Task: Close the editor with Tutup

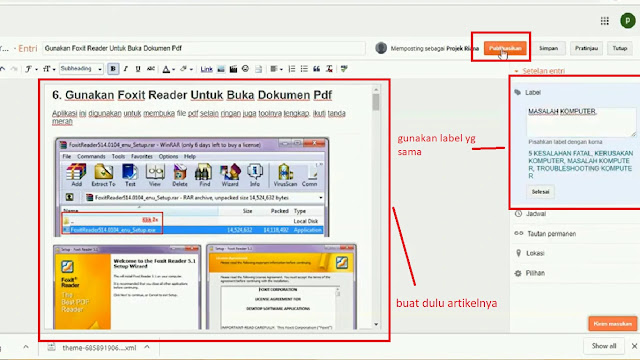Action: (619, 48)
